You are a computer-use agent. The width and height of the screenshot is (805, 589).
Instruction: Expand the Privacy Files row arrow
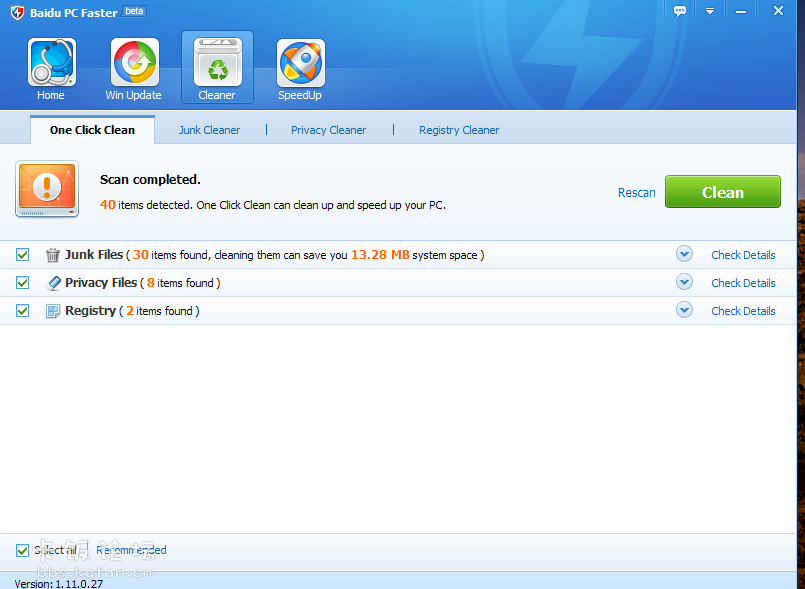coord(684,282)
